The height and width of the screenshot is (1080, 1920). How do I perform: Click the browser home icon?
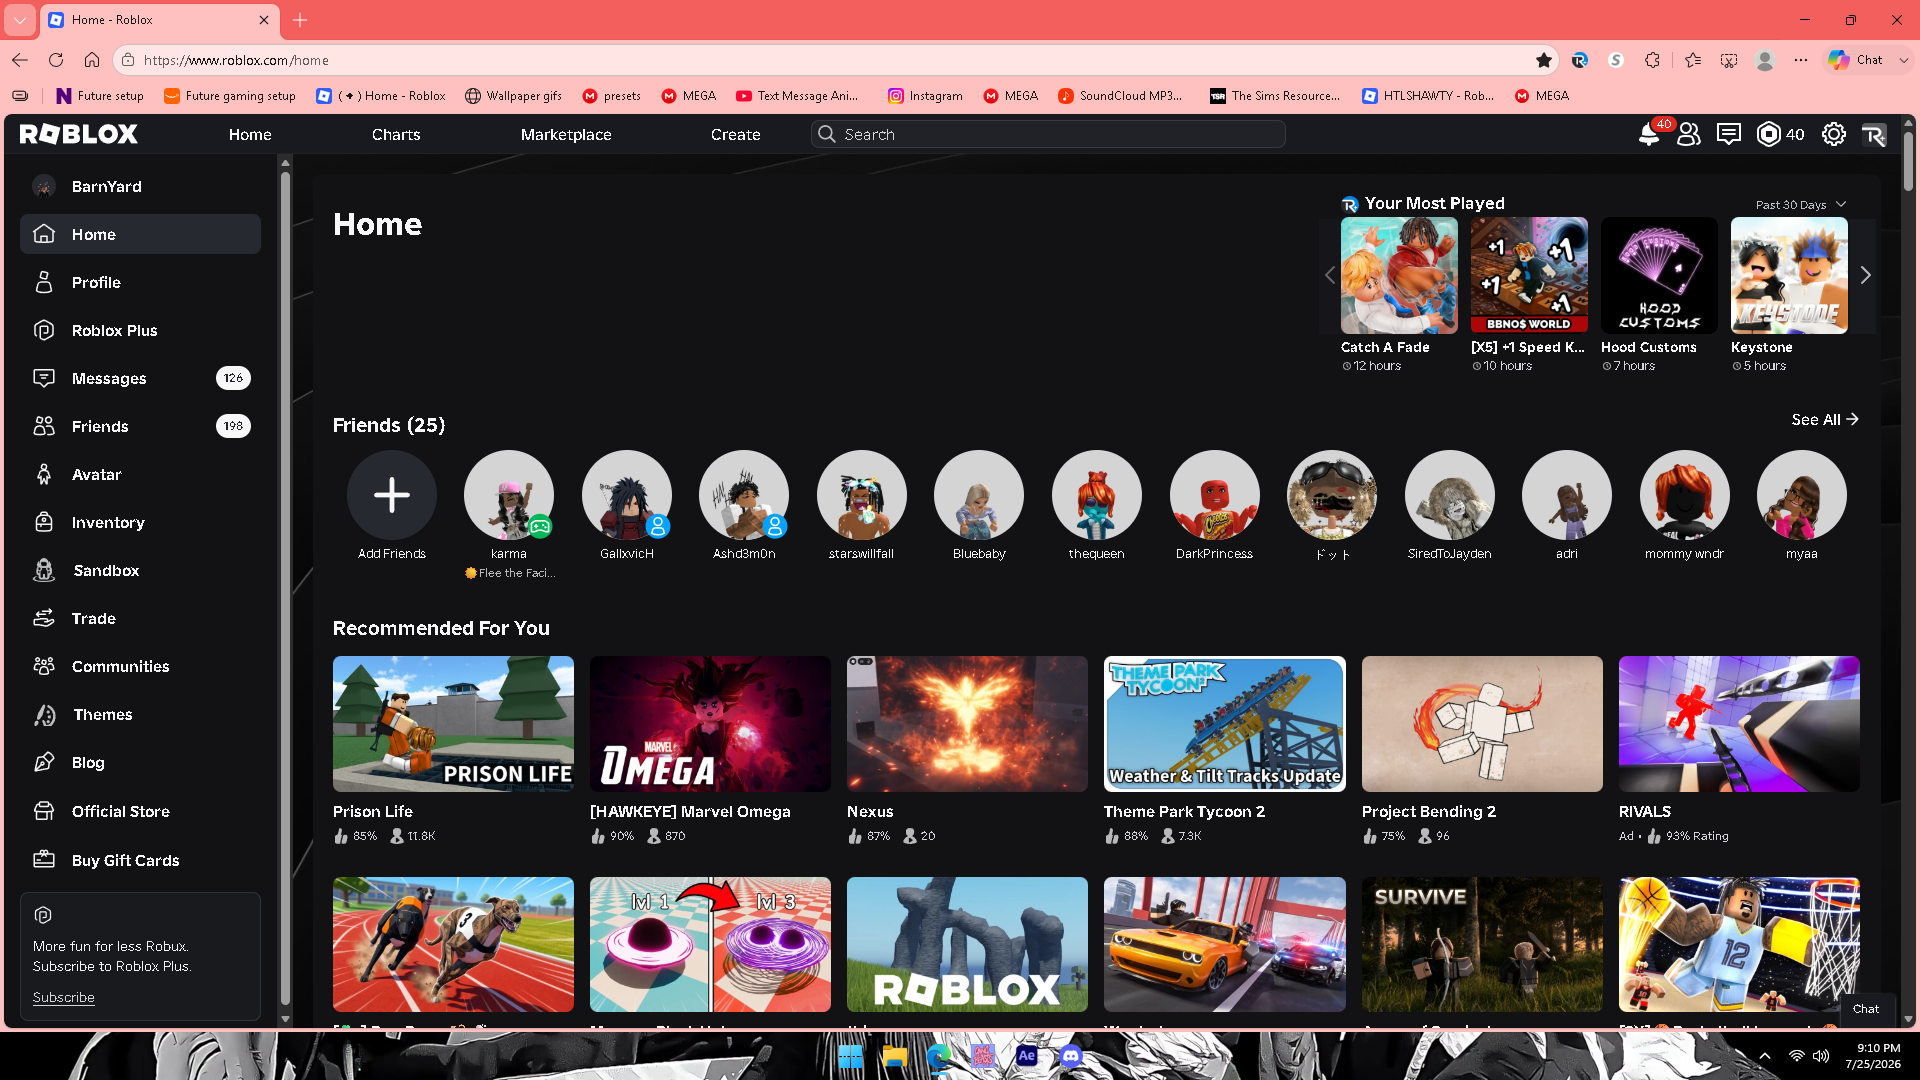pyautogui.click(x=92, y=60)
